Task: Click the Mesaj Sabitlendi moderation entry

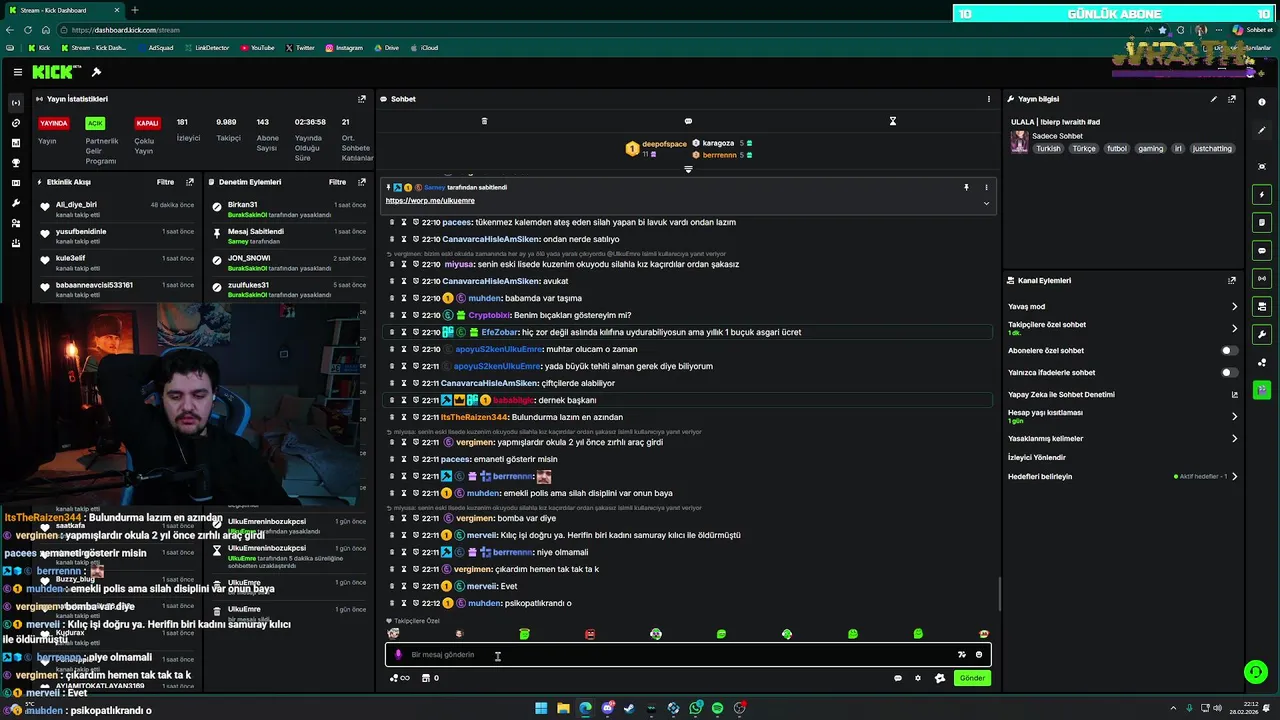Action: point(290,235)
